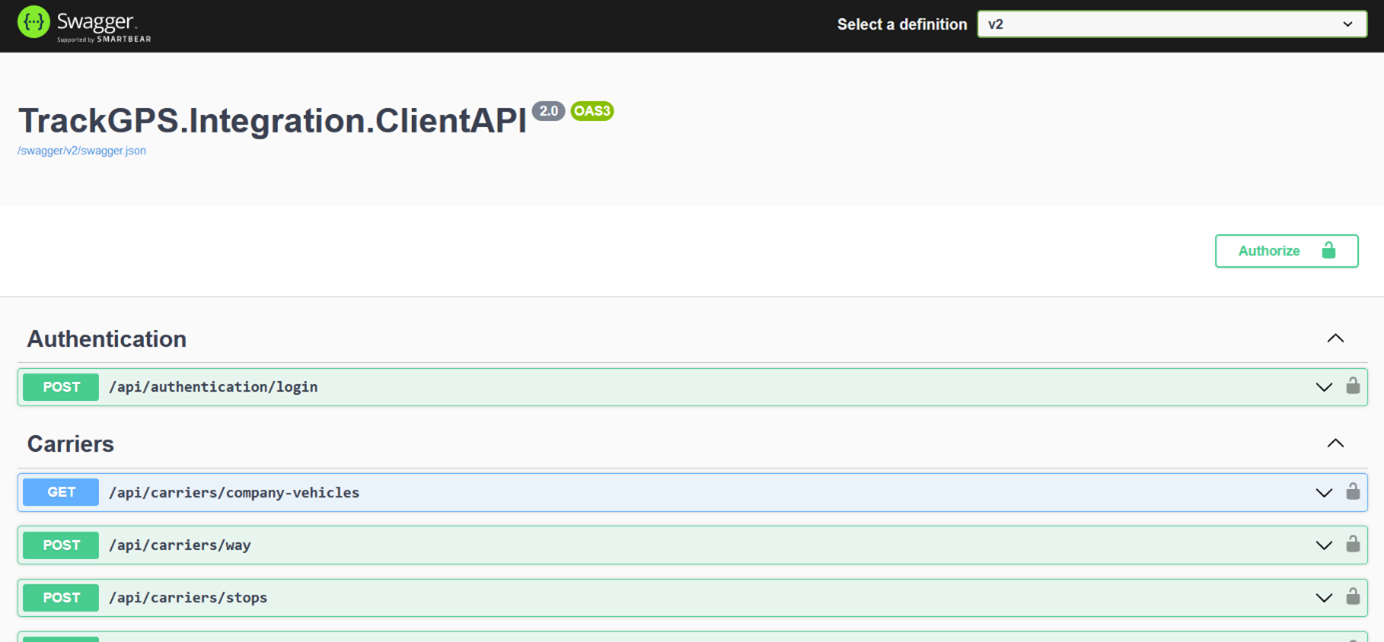This screenshot has width=1384, height=642.
Task: Click the Authorize button
Action: (1286, 251)
